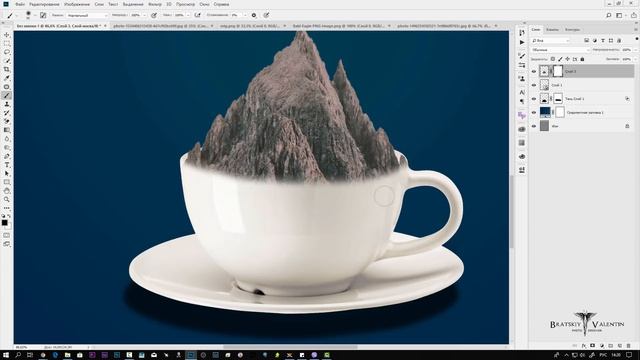Select the blue fill layer thumbnail

click(x=545, y=112)
